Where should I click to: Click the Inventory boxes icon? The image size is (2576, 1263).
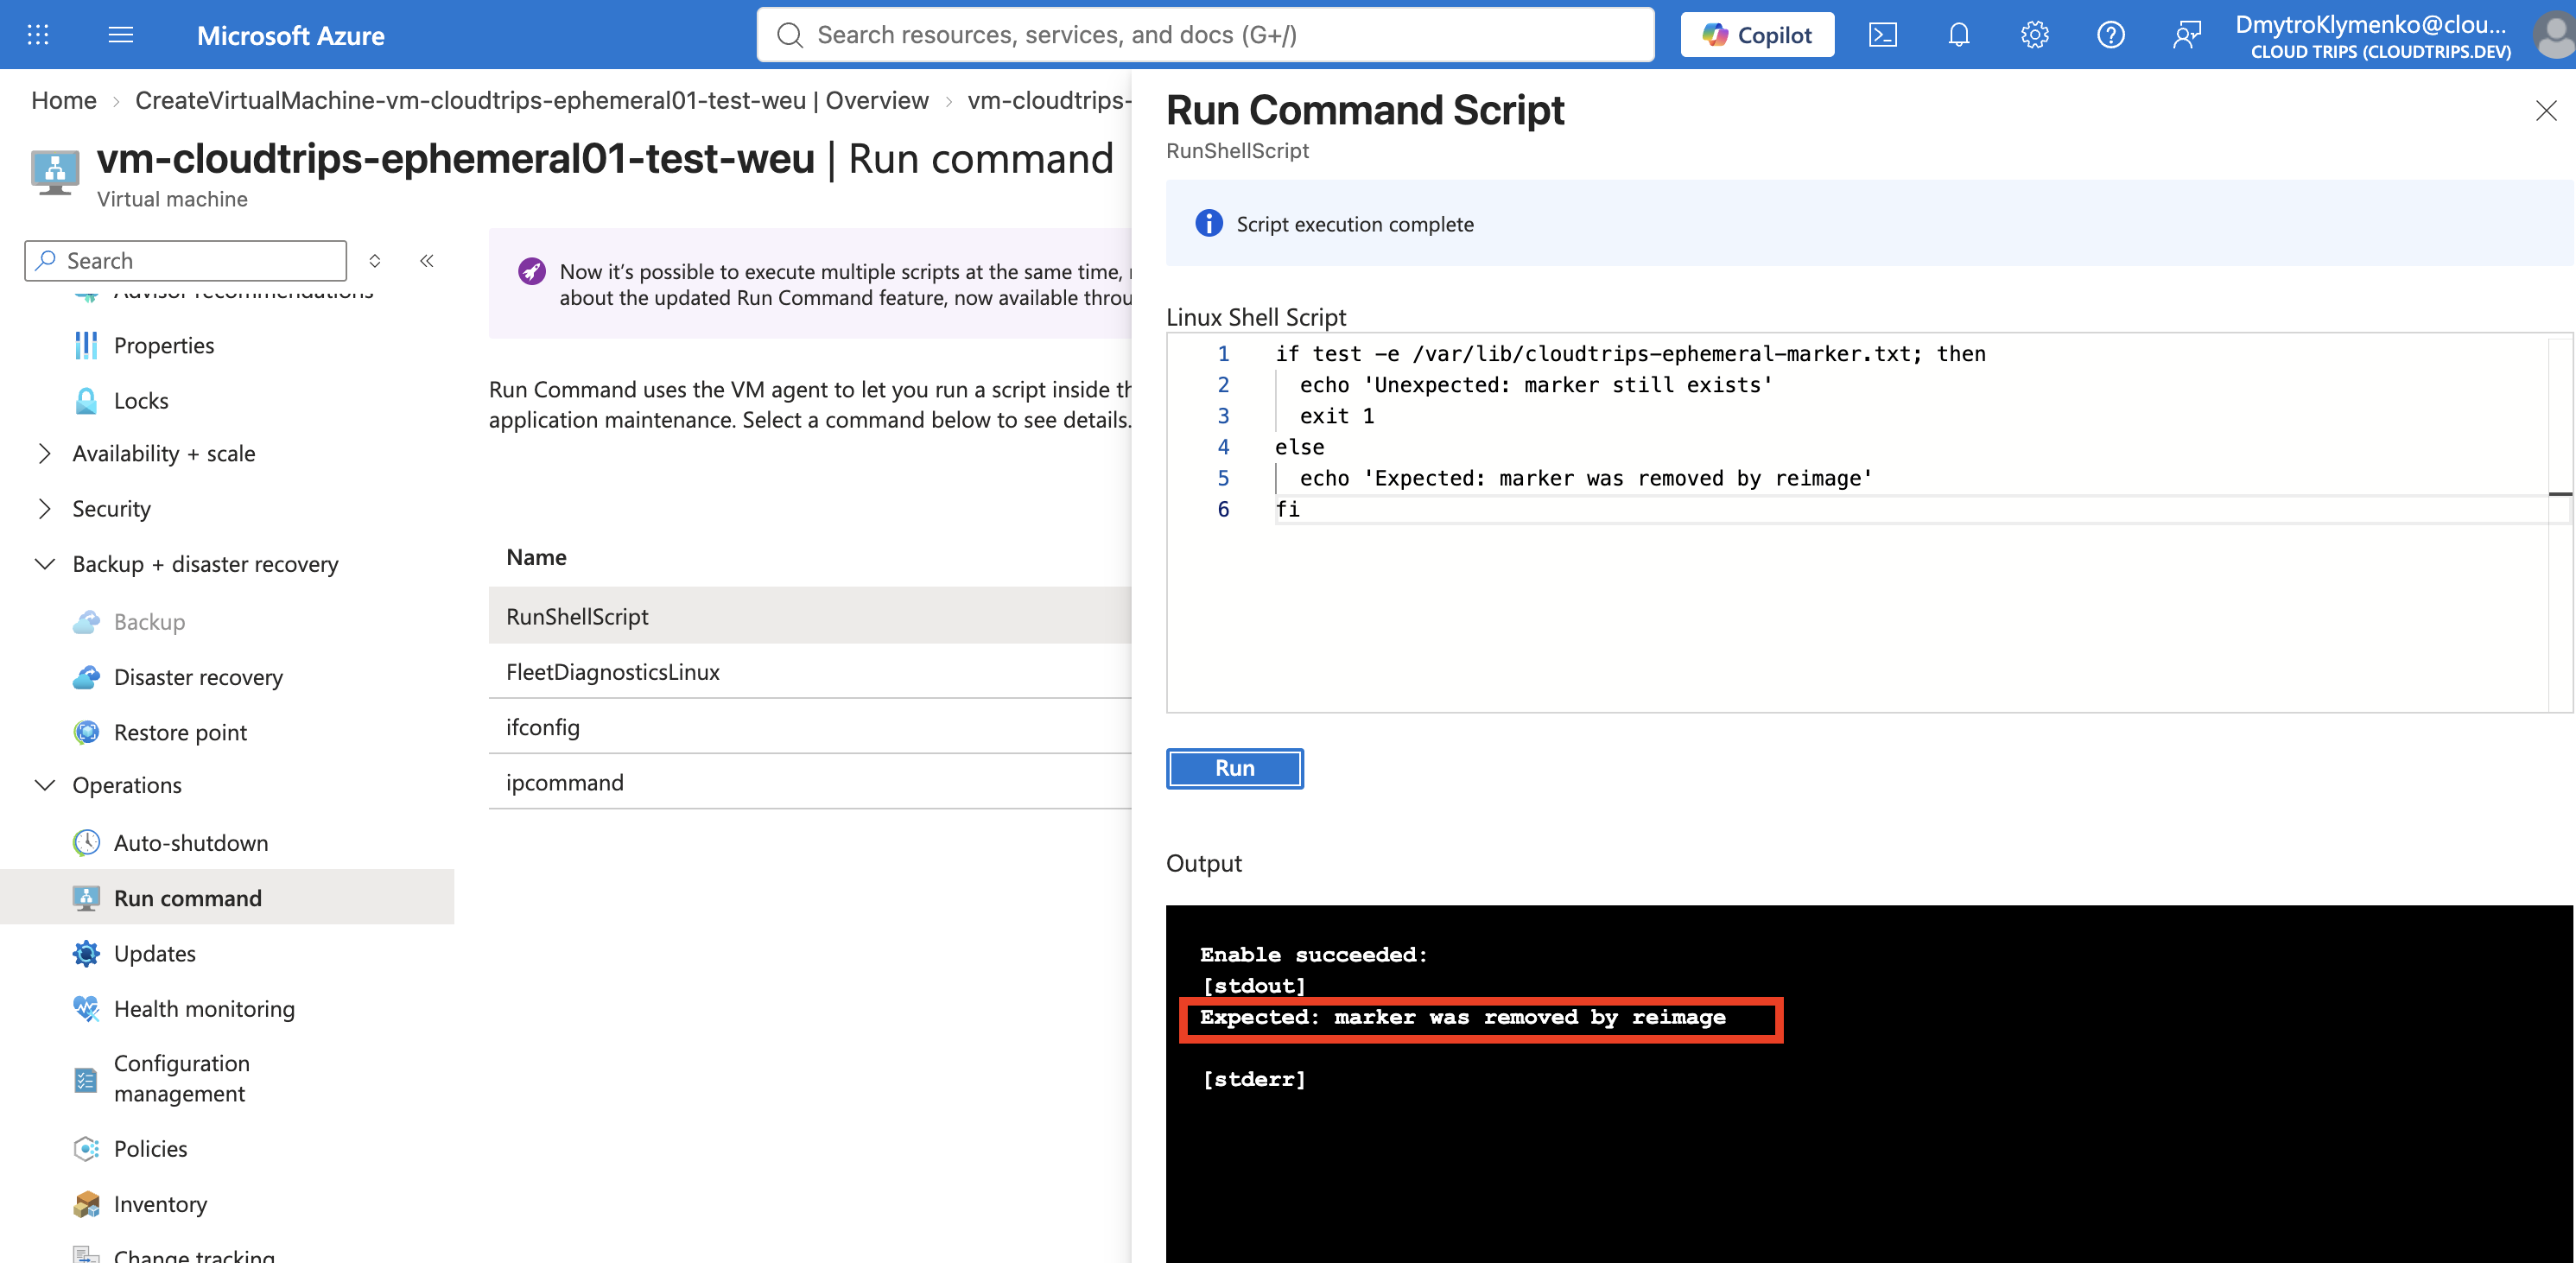[86, 1204]
